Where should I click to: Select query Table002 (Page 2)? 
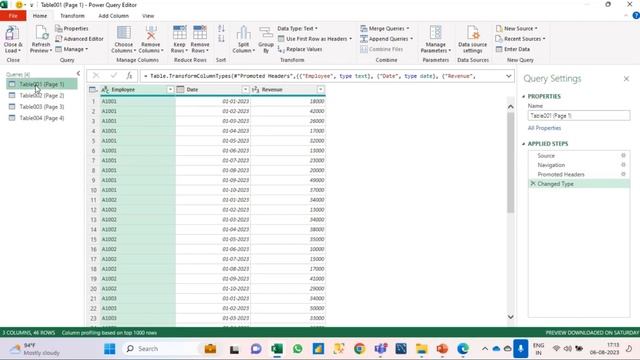pyautogui.click(x=42, y=96)
